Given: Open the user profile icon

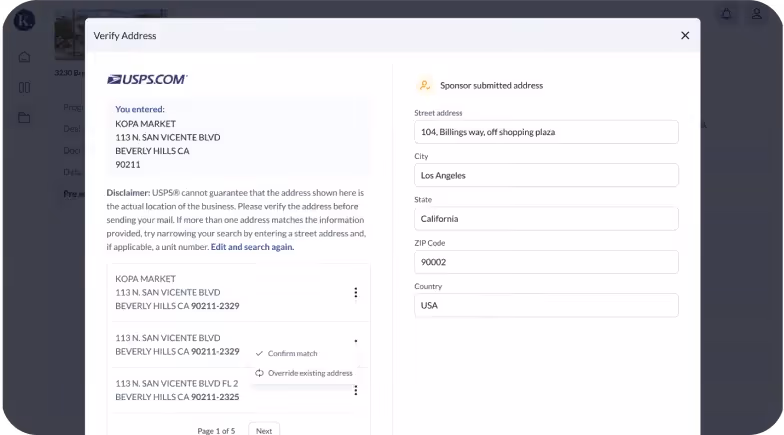Looking at the screenshot, I should (x=756, y=14).
